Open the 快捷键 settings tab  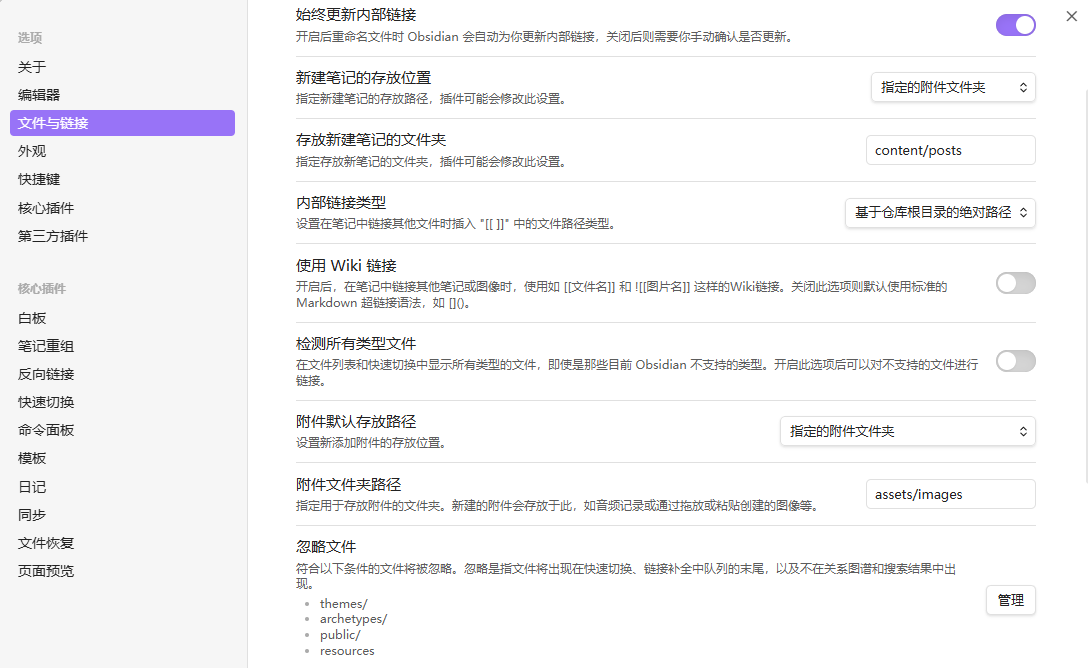(x=39, y=179)
